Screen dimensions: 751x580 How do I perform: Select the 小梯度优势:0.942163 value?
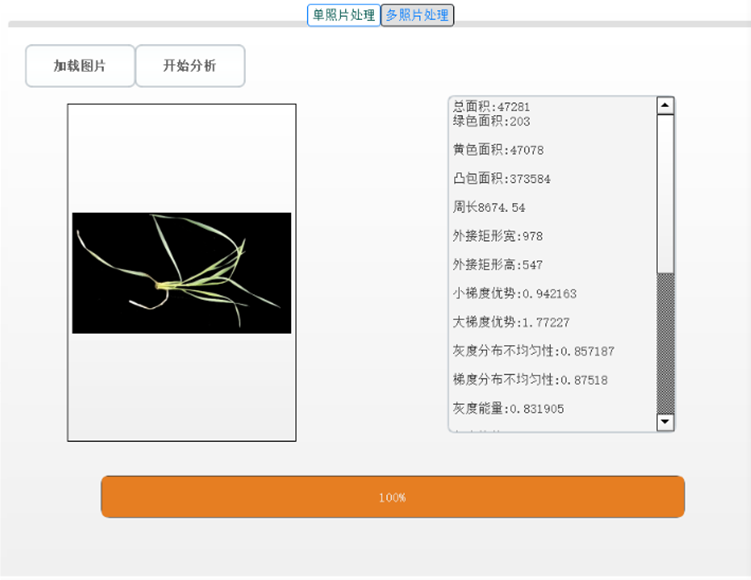(514, 294)
